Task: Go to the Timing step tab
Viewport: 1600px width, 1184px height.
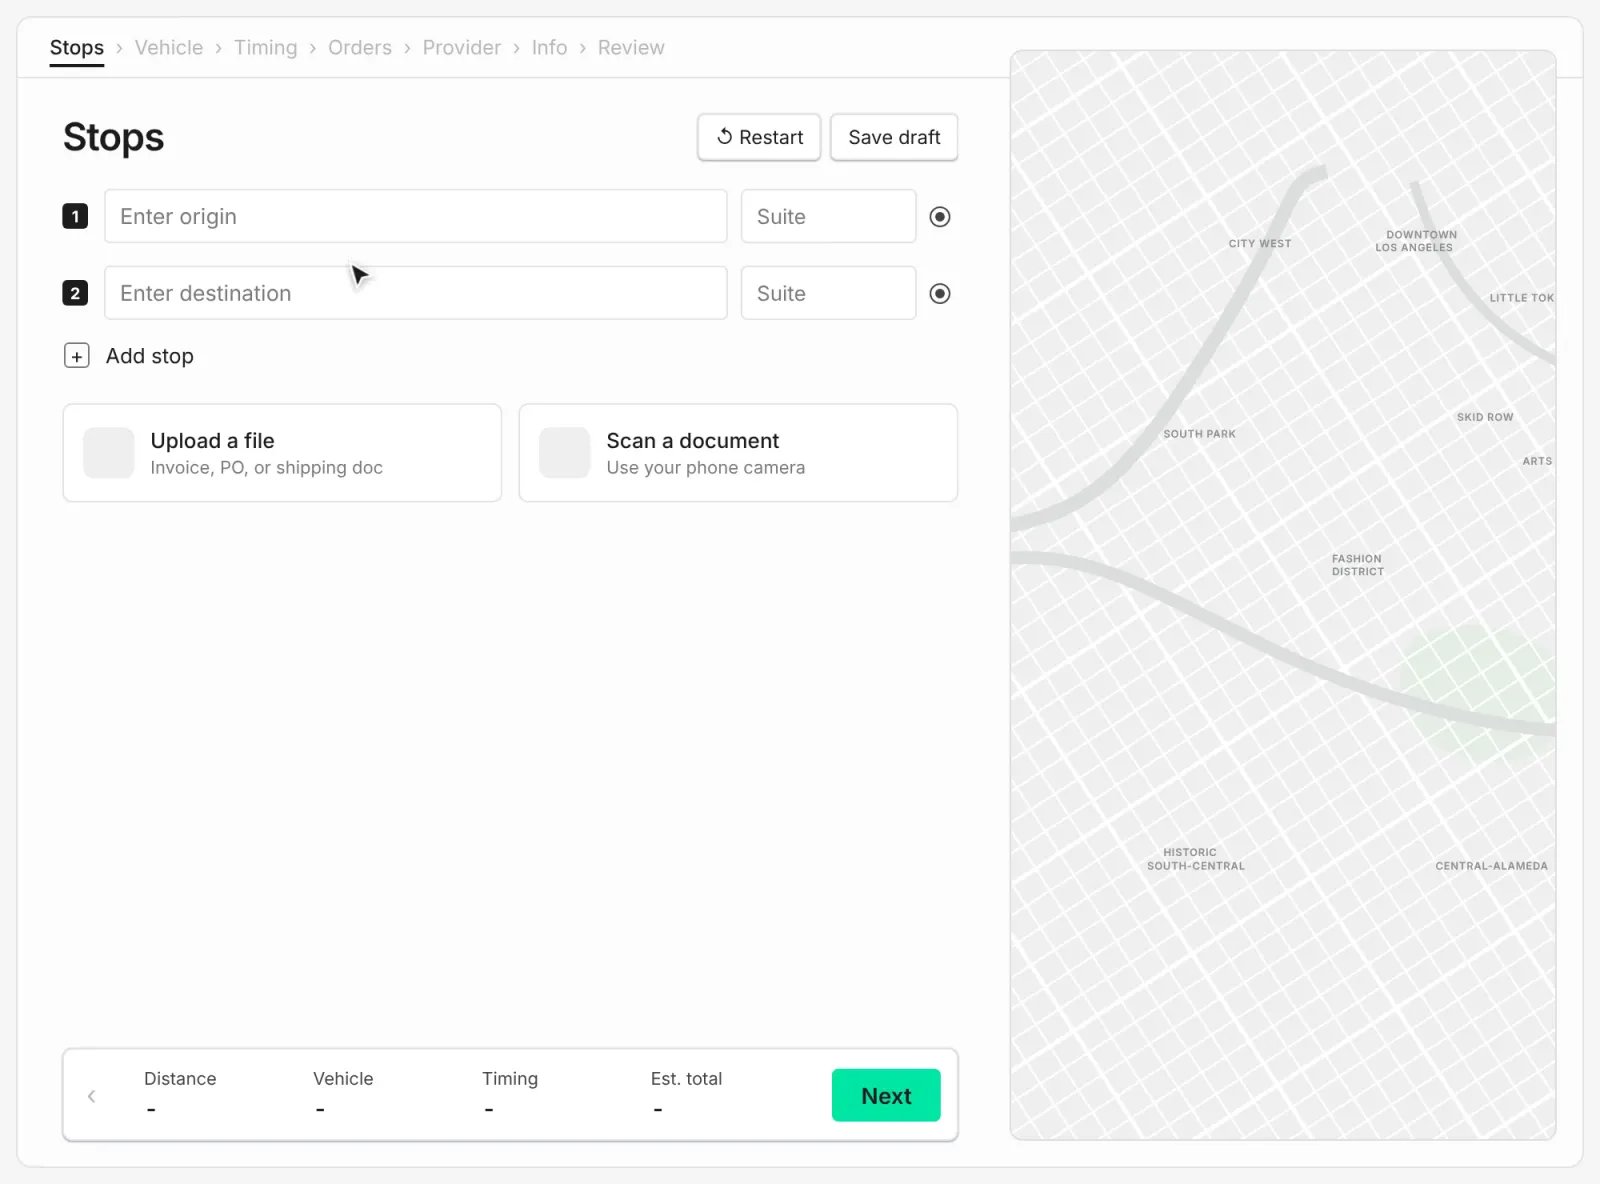Action: pyautogui.click(x=265, y=48)
